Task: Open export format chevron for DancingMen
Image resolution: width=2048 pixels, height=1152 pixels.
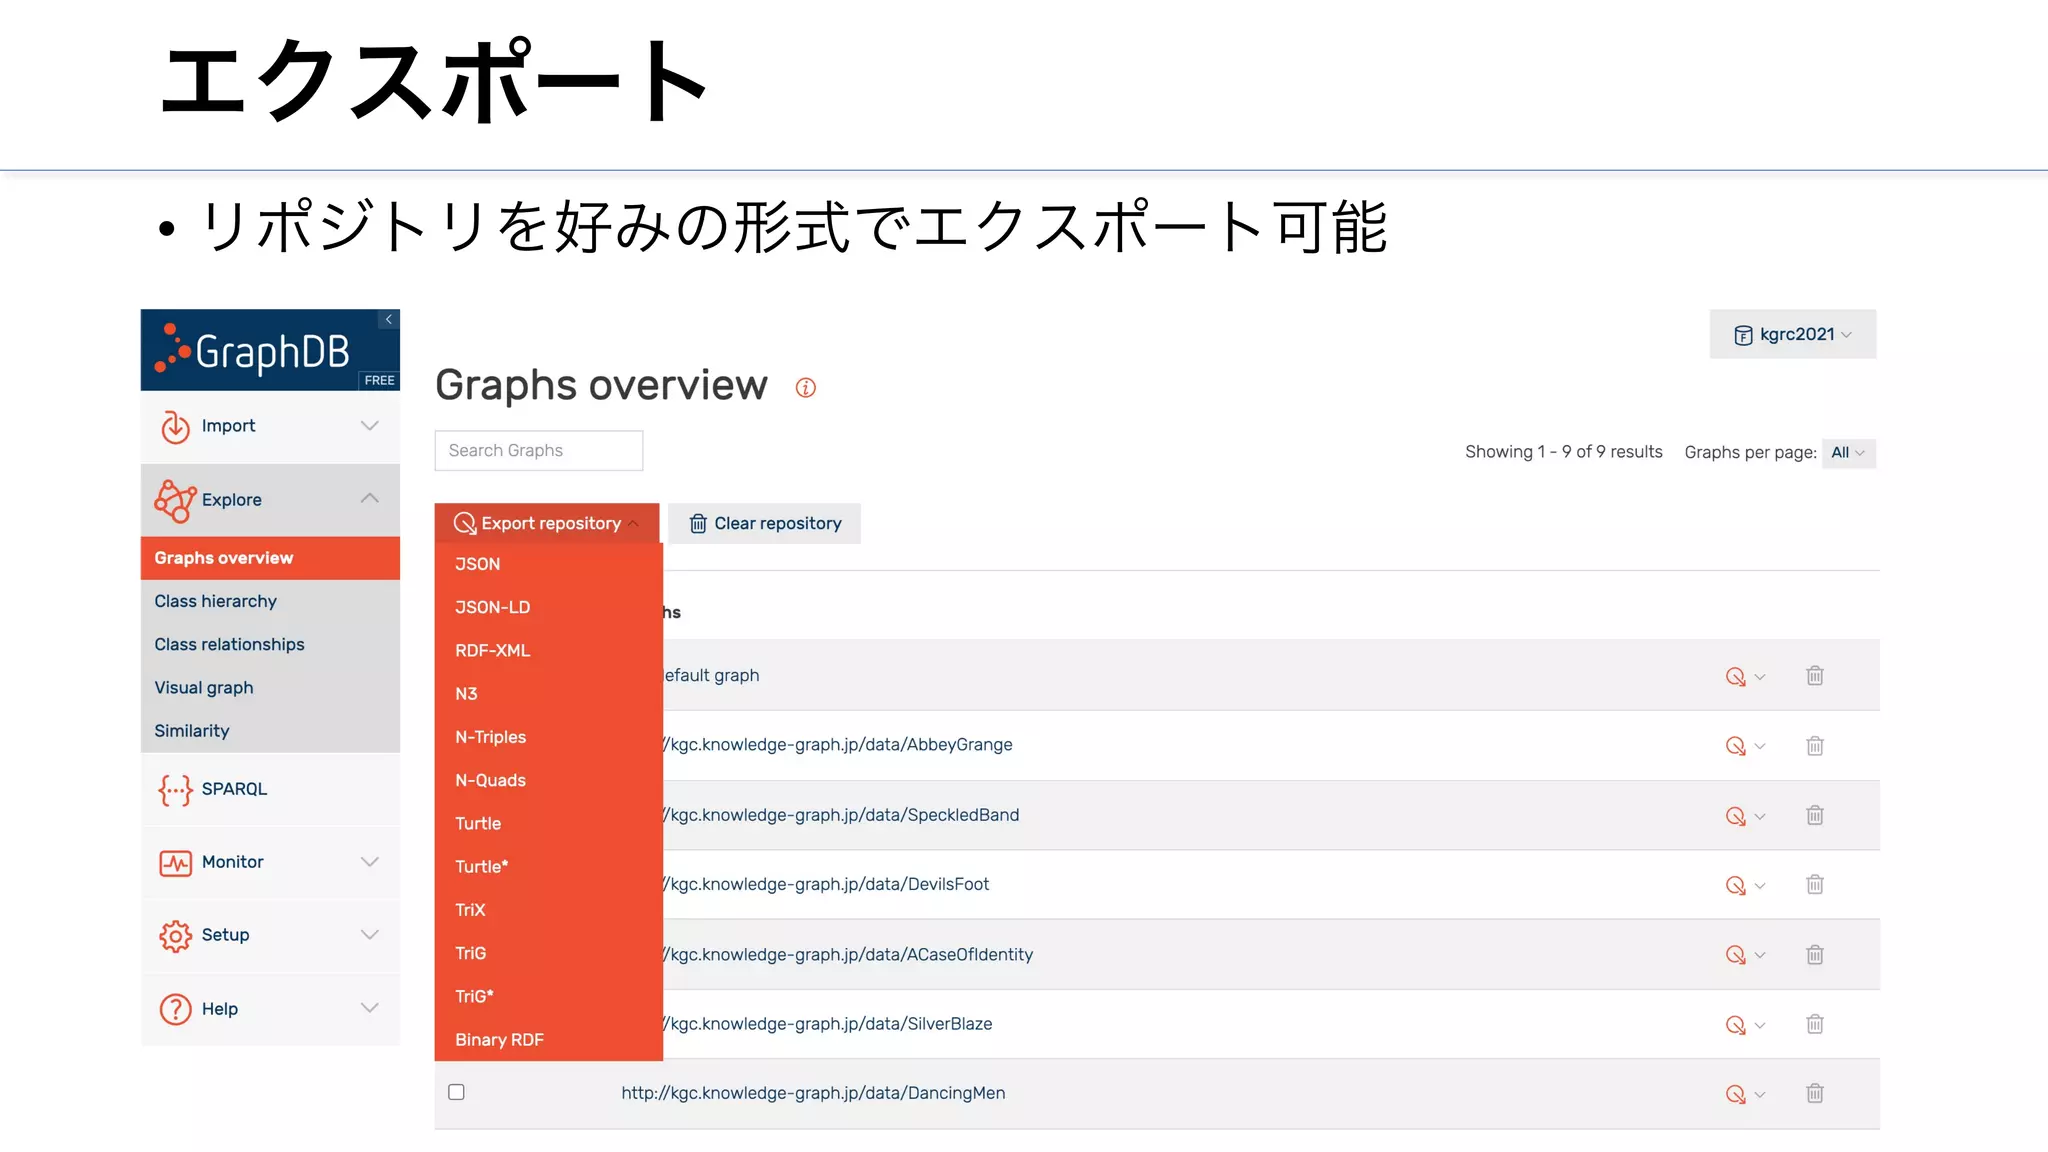Action: point(1760,1095)
